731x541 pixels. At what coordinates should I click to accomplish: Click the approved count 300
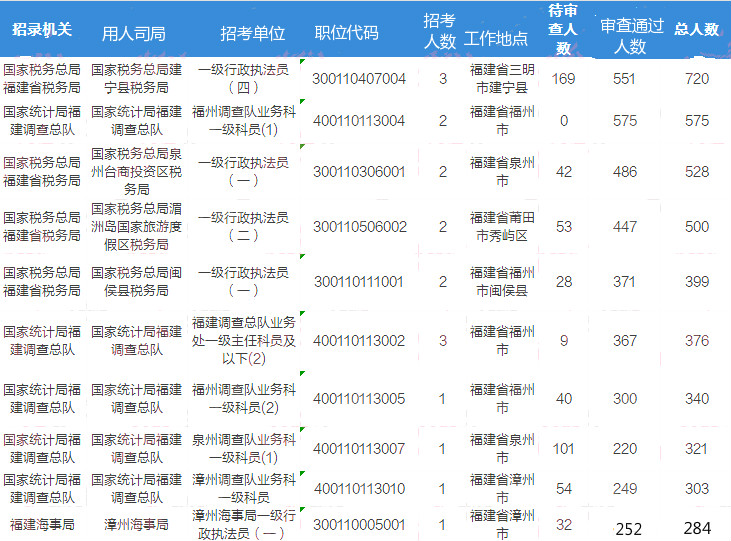tap(625, 399)
